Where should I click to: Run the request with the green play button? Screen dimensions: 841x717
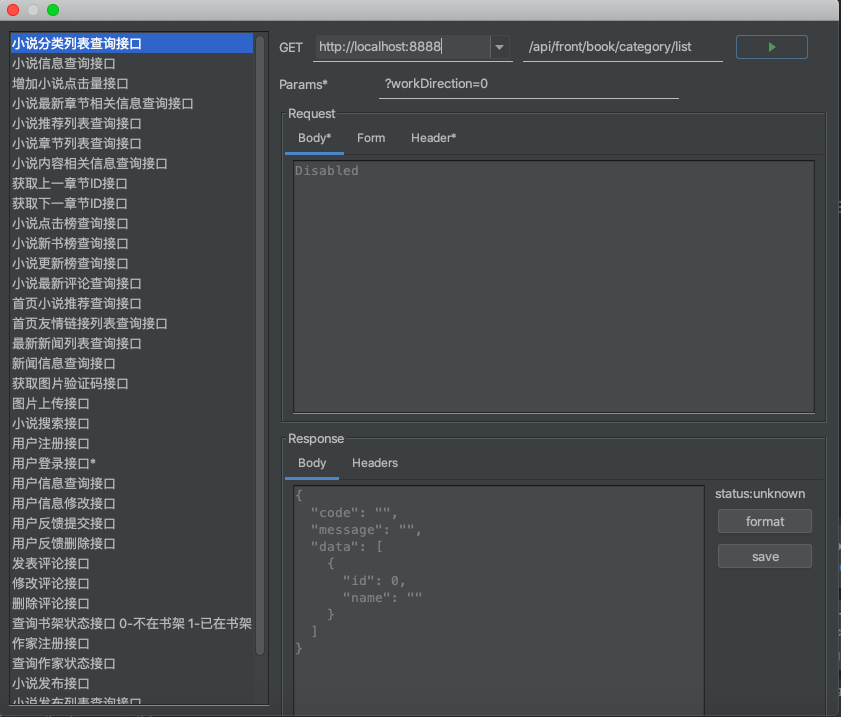[771, 47]
